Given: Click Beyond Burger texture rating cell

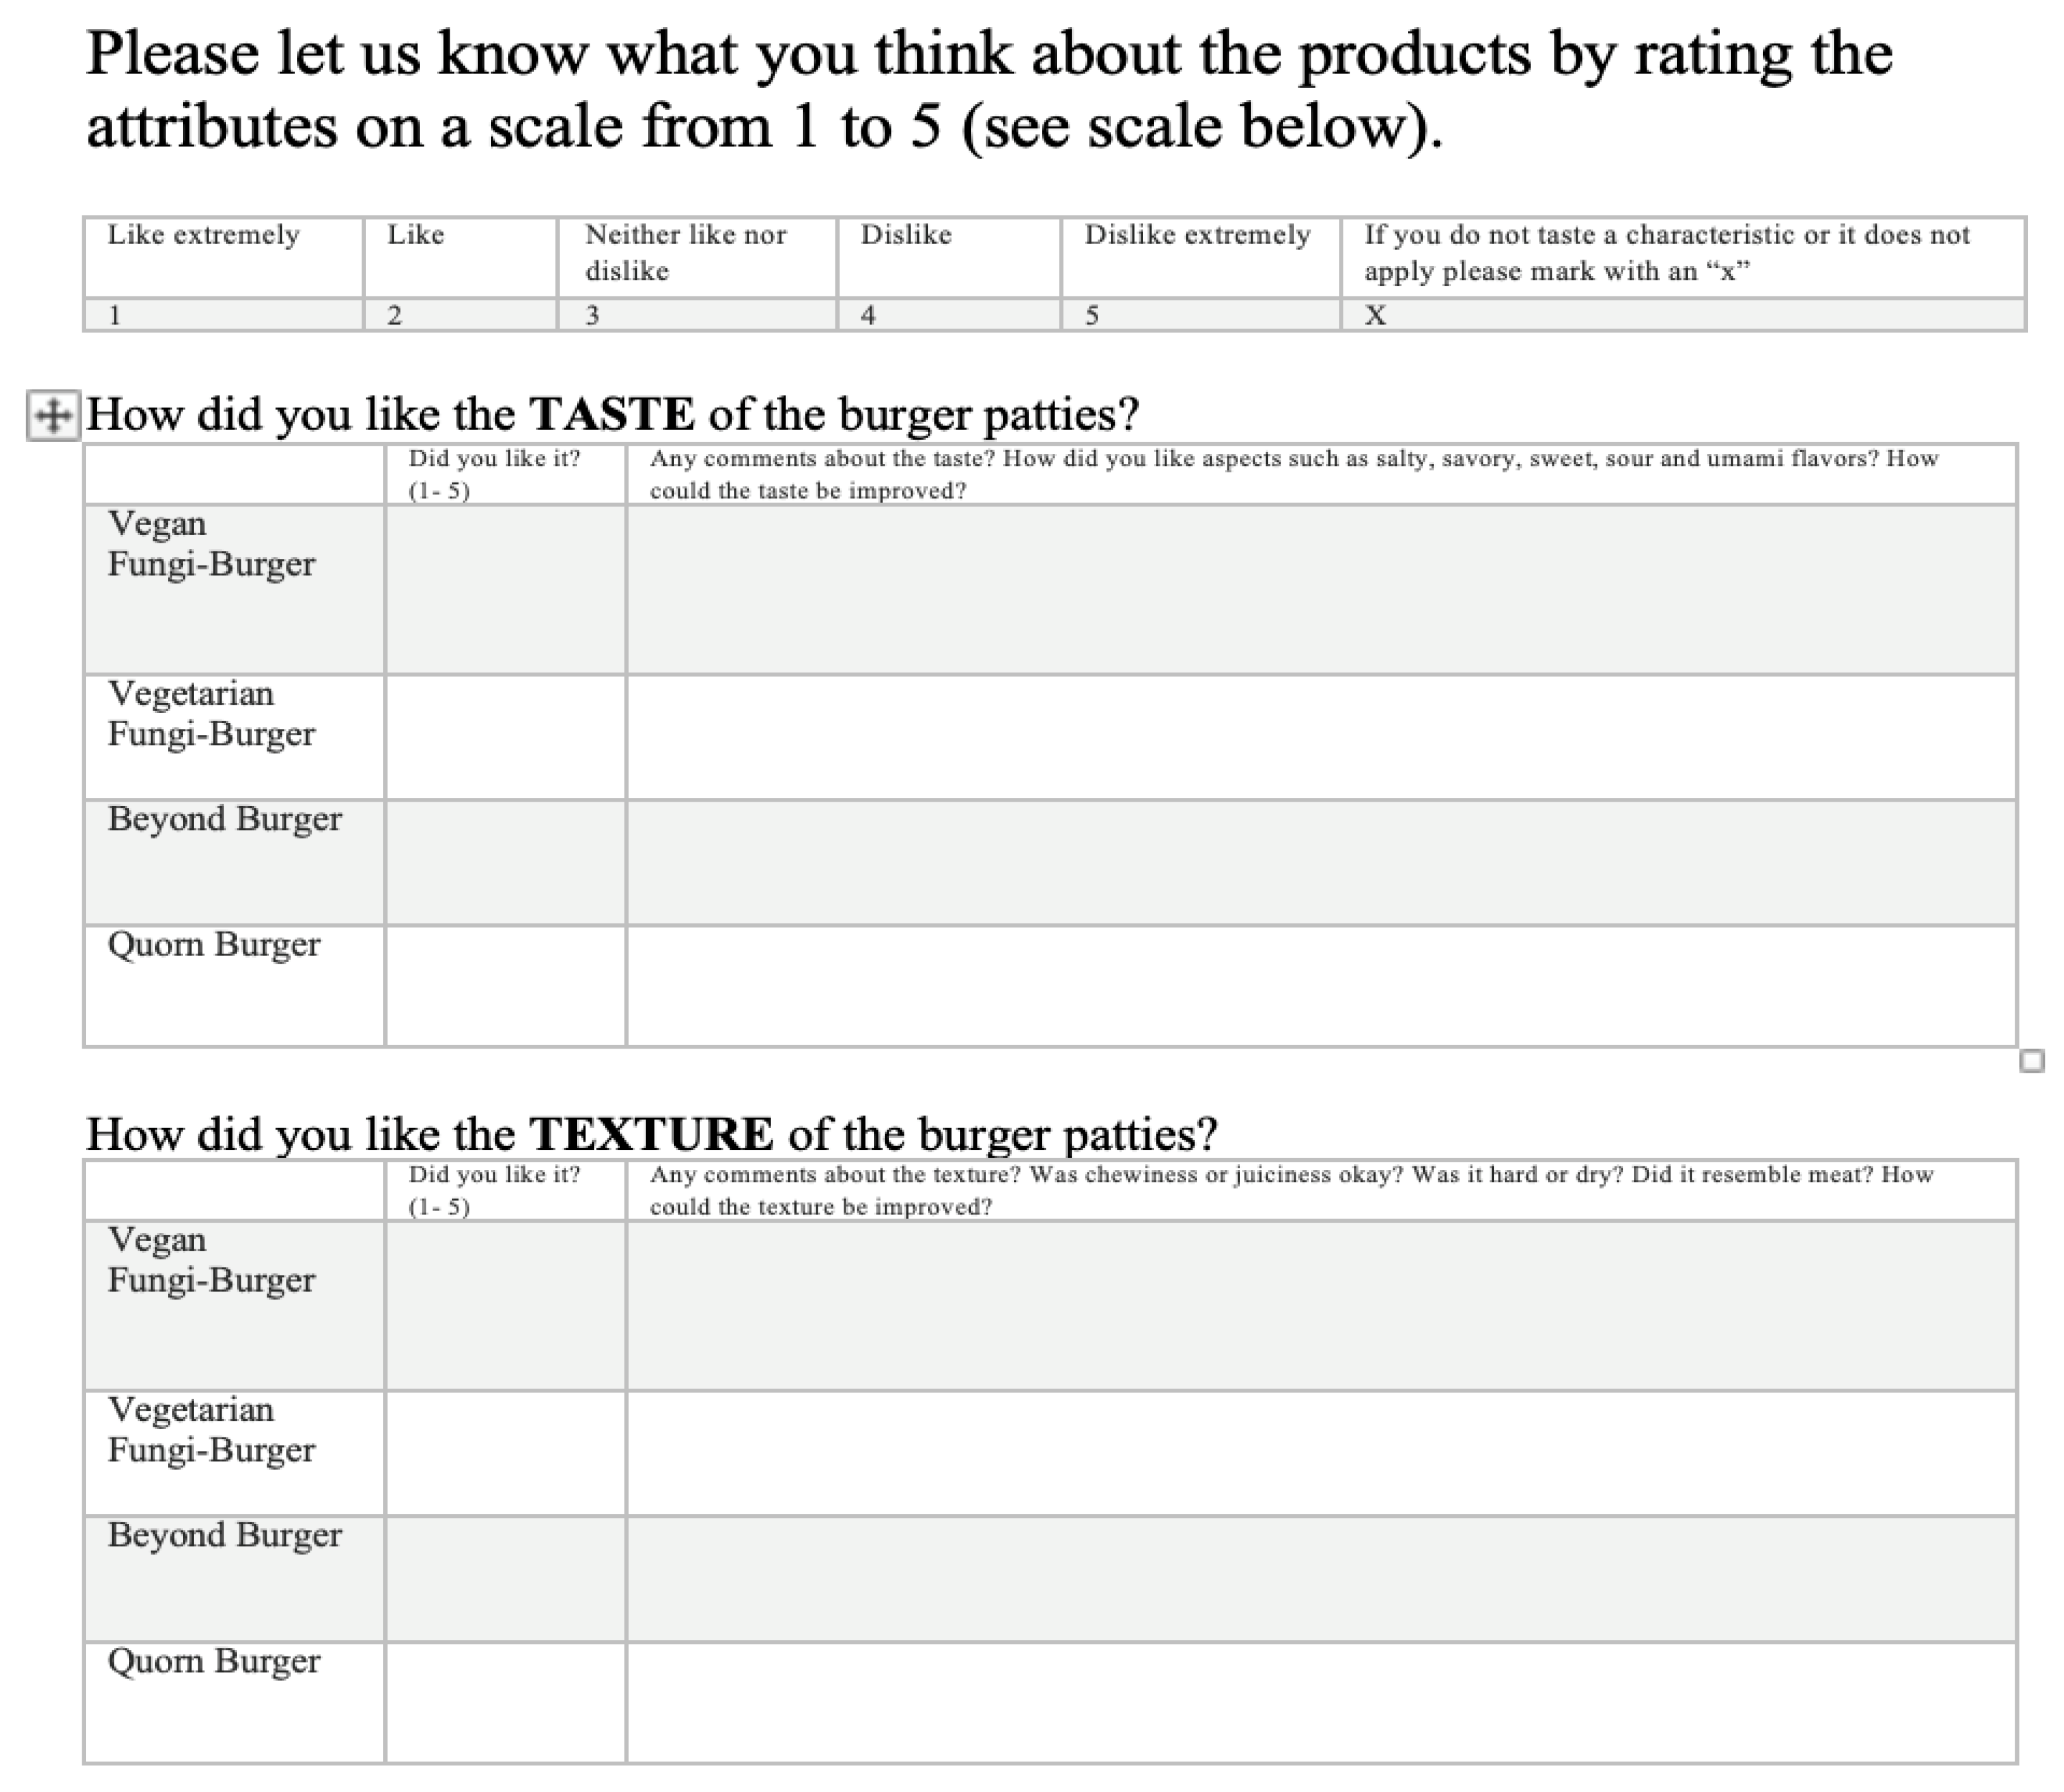Looking at the screenshot, I should click(505, 1579).
